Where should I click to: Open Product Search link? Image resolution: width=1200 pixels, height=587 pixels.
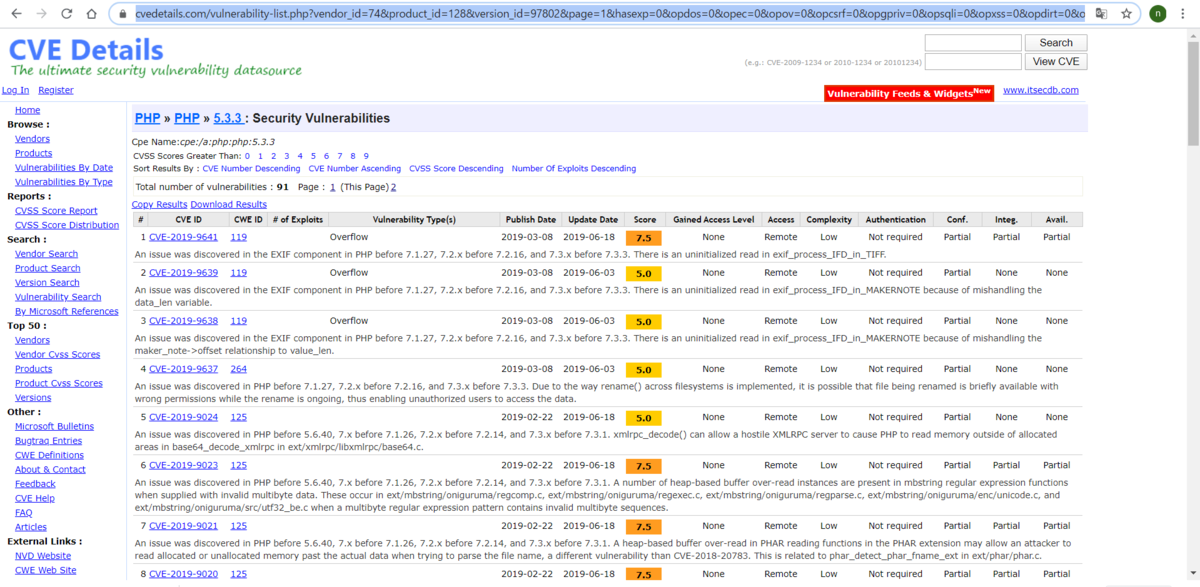coord(48,268)
